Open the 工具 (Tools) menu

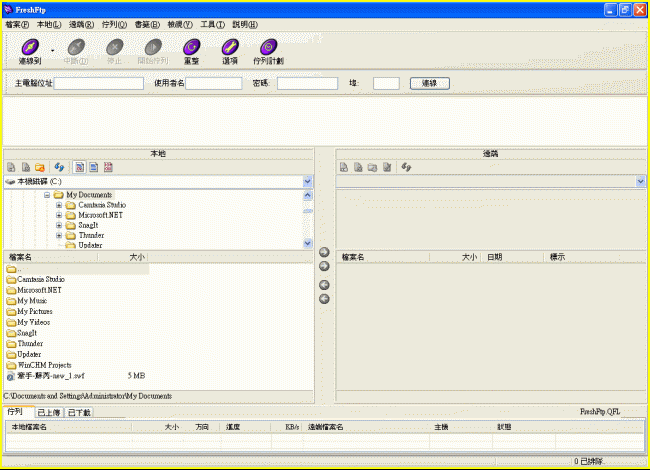[212, 23]
